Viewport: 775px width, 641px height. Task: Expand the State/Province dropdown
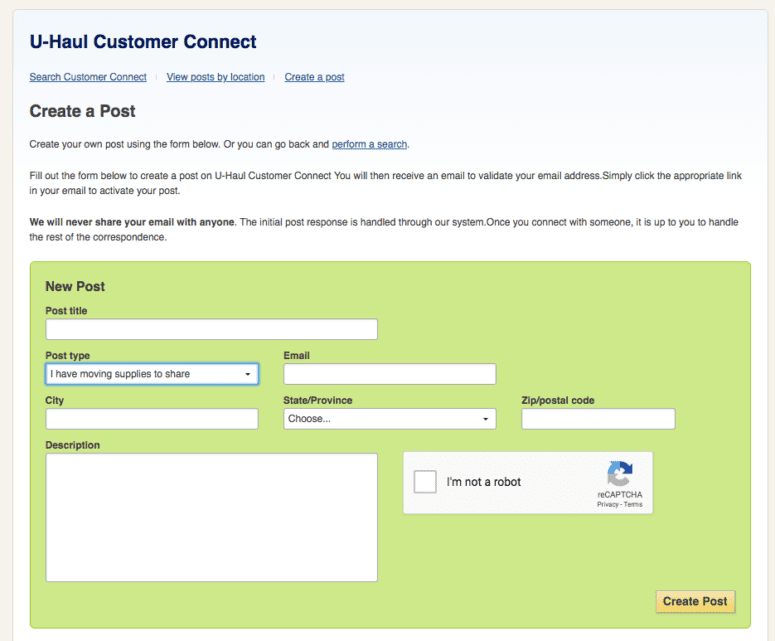pyautogui.click(x=389, y=419)
